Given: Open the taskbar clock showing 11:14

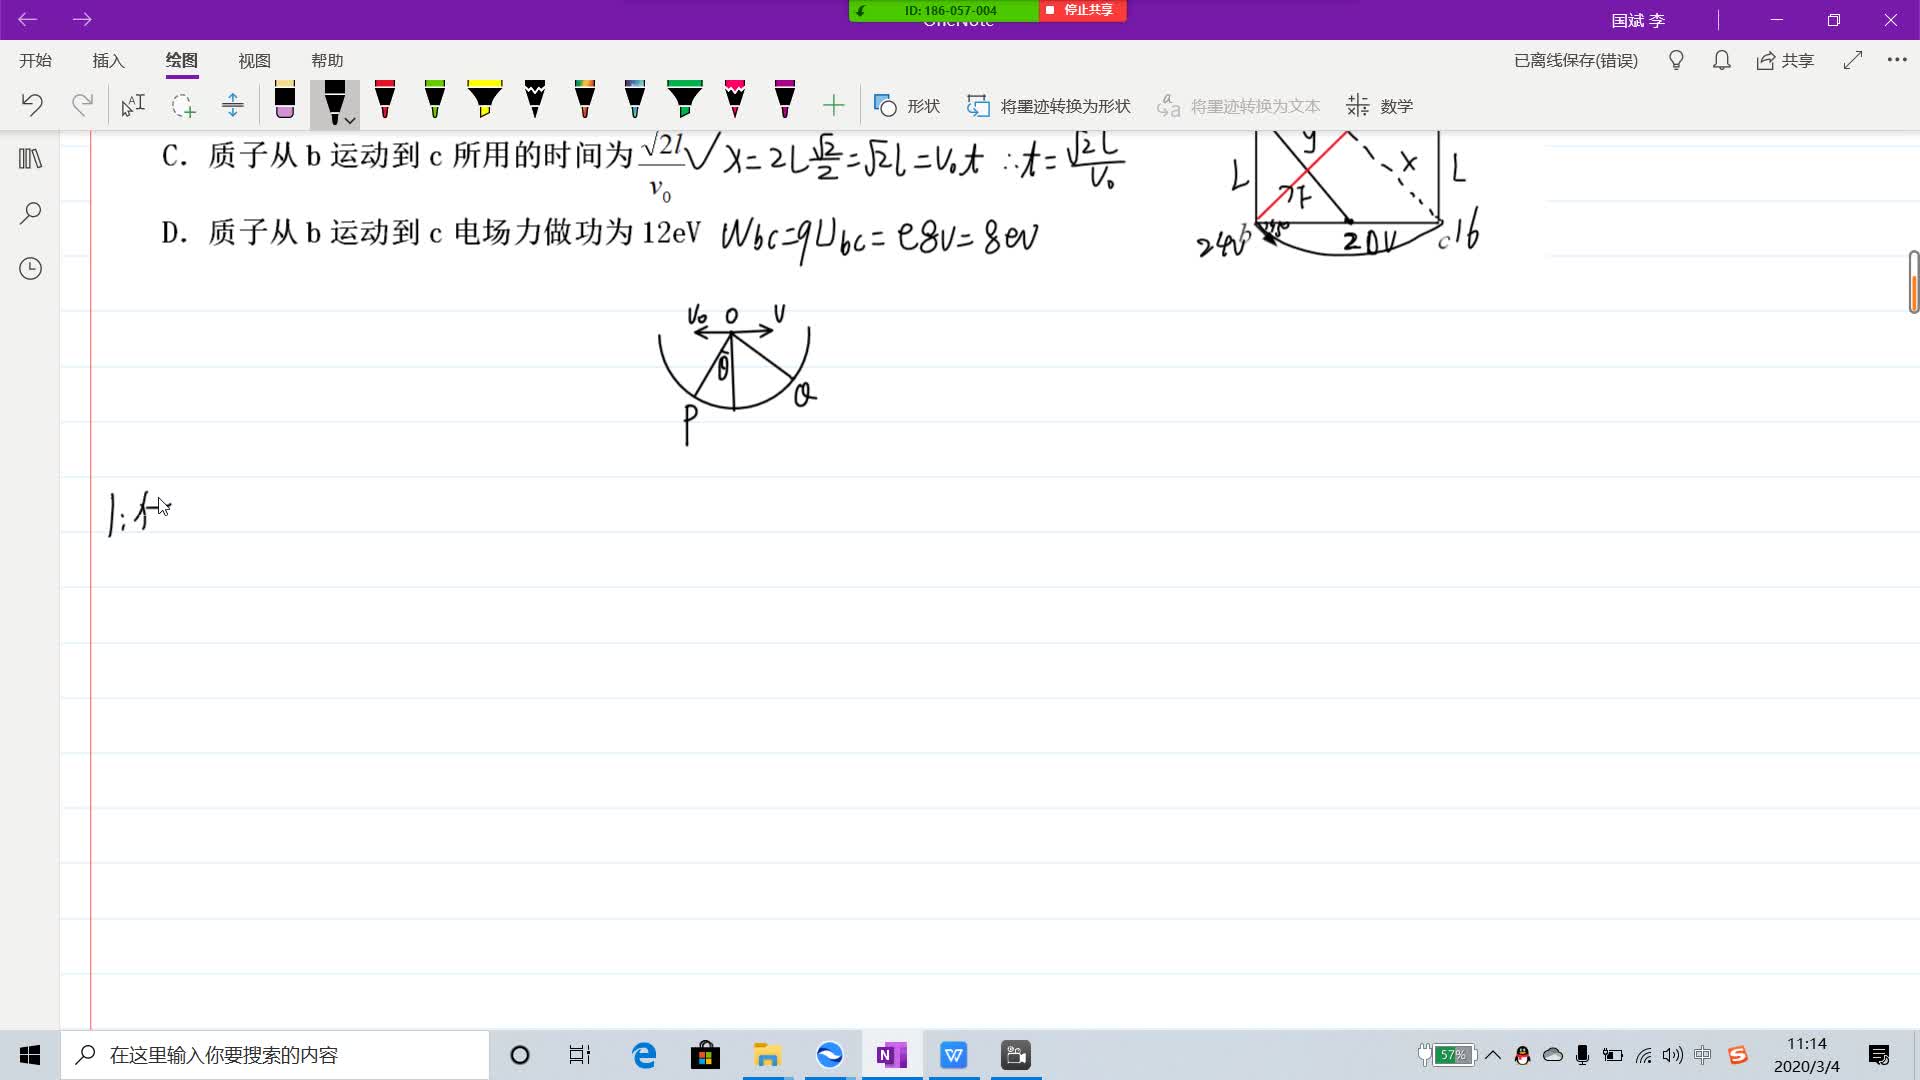Looking at the screenshot, I should click(1806, 1055).
